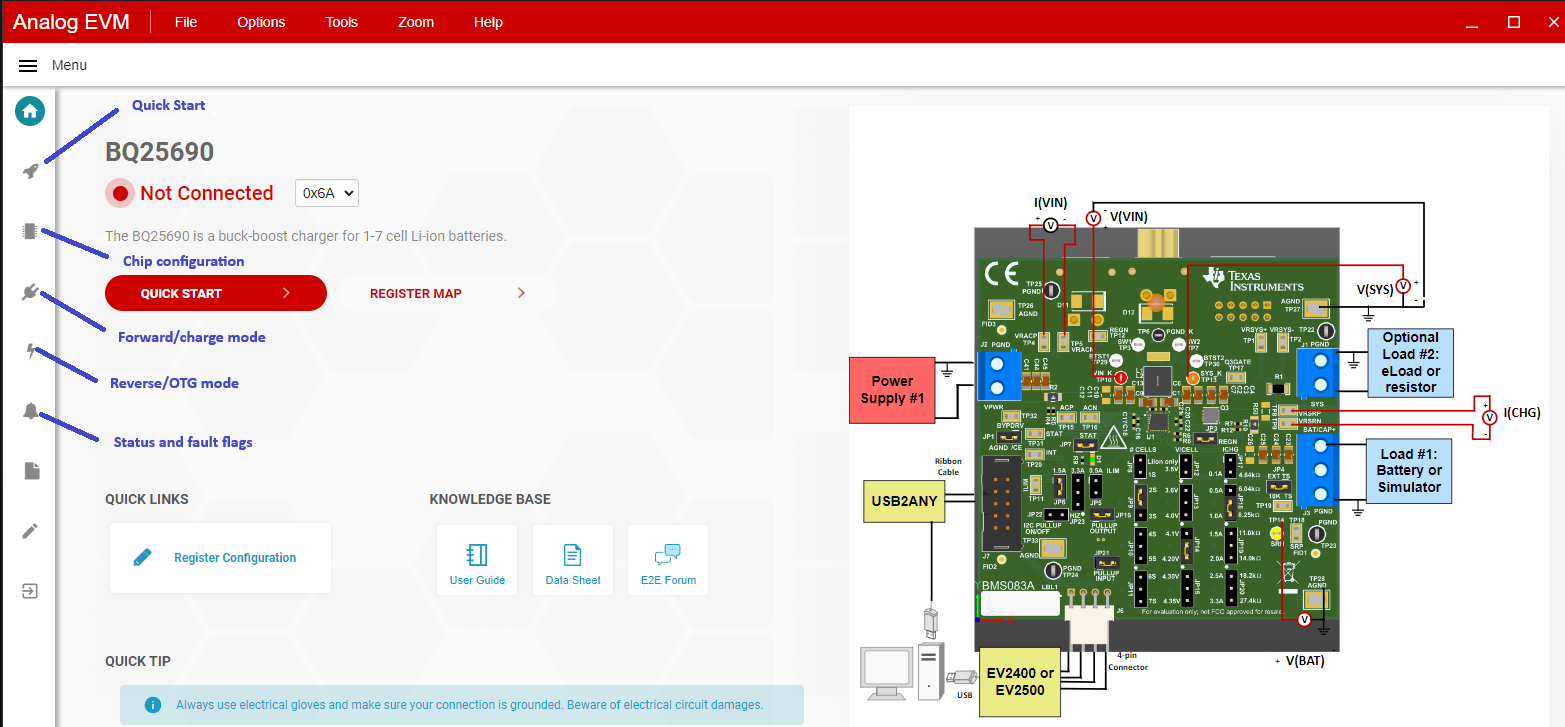Image resolution: width=1565 pixels, height=727 pixels.
Task: Open the E2E Forum tile
Action: (667, 561)
